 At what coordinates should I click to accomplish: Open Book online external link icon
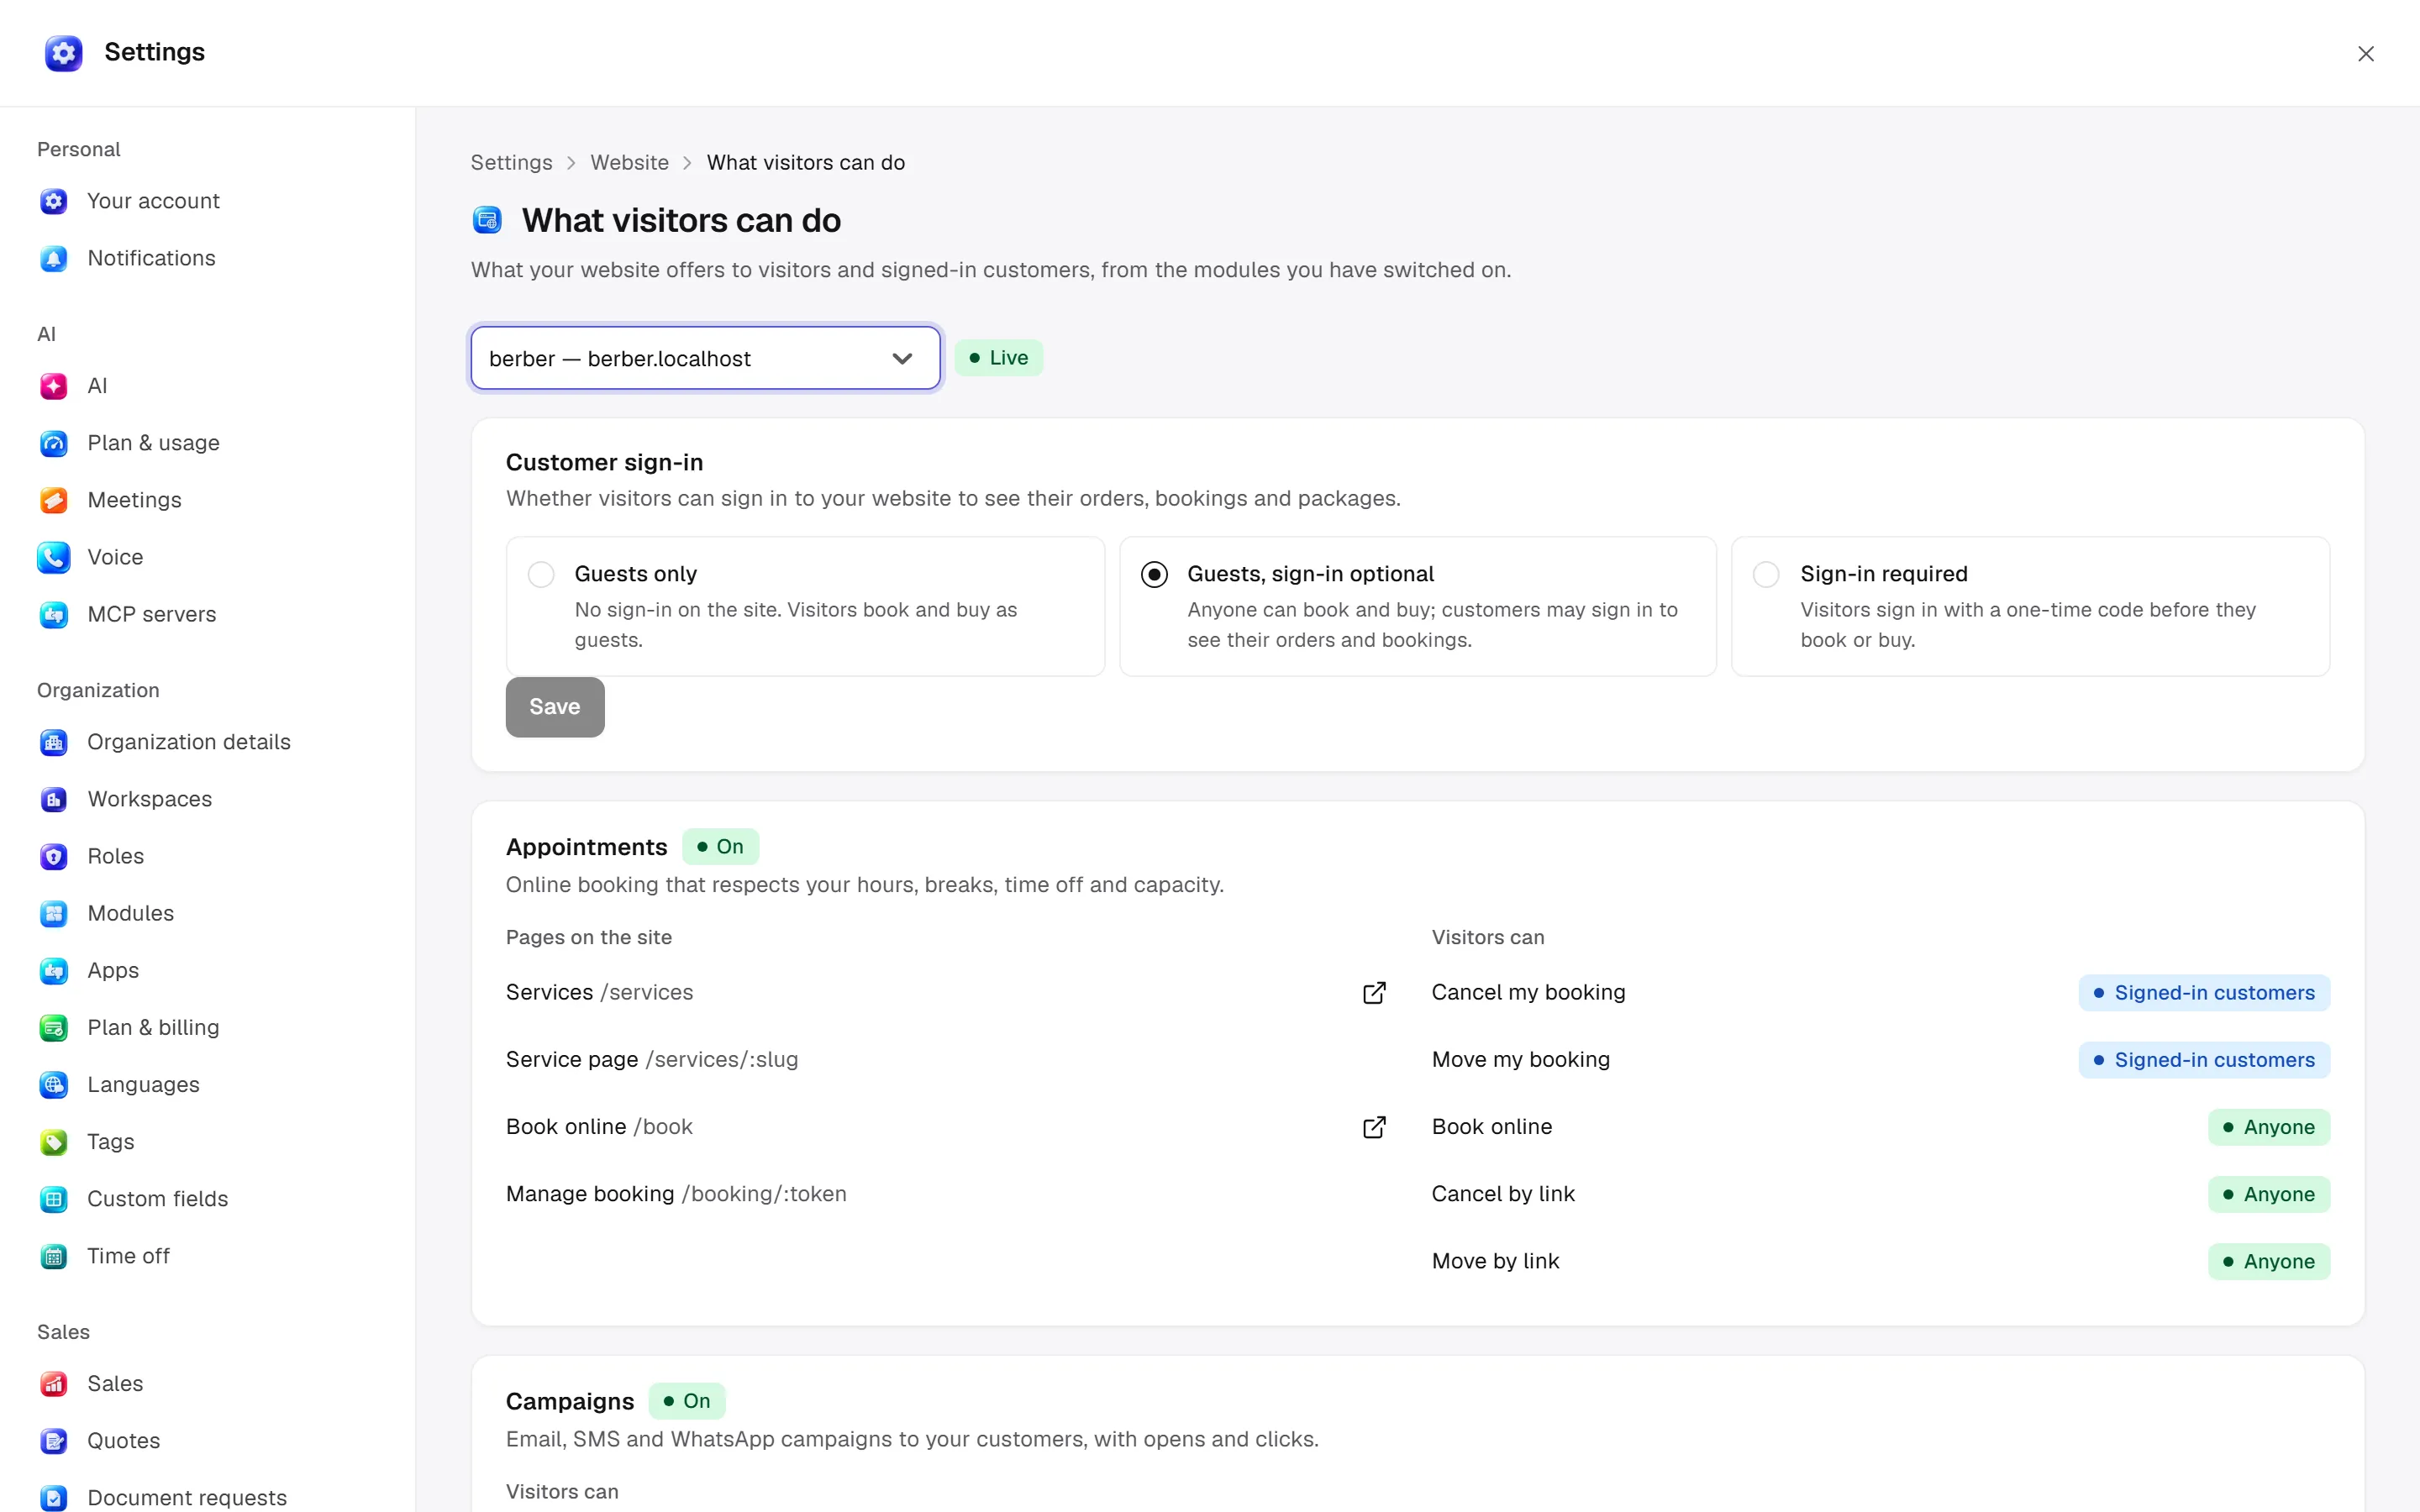[x=1374, y=1127]
